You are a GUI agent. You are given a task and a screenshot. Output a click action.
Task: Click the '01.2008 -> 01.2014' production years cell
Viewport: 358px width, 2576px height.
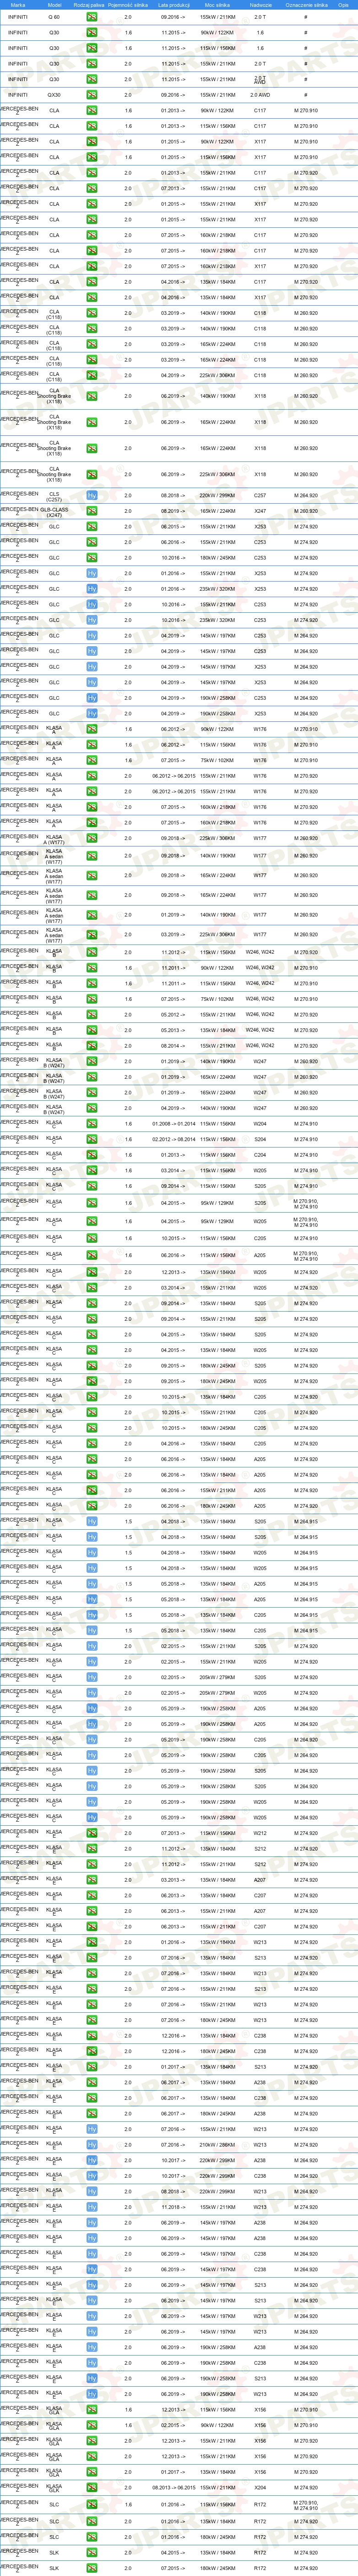[174, 1124]
